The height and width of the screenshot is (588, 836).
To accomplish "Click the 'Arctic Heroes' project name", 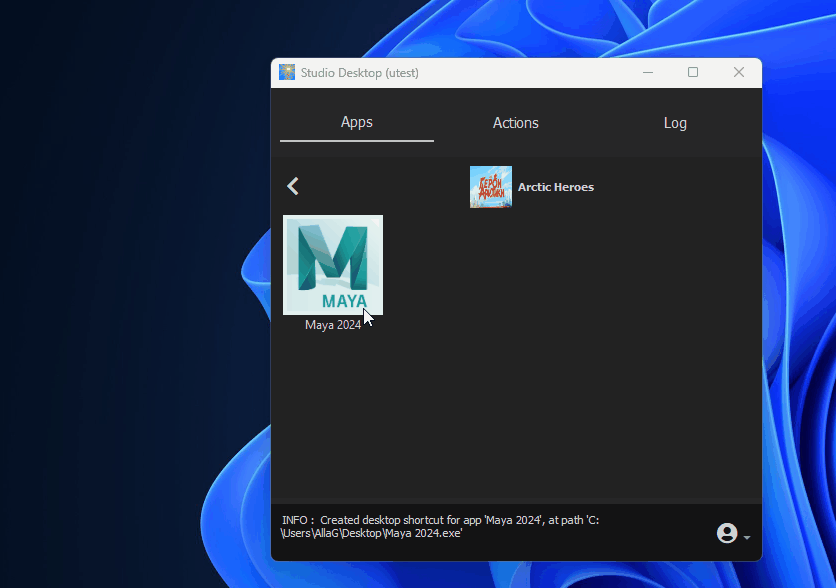I will 555,187.
